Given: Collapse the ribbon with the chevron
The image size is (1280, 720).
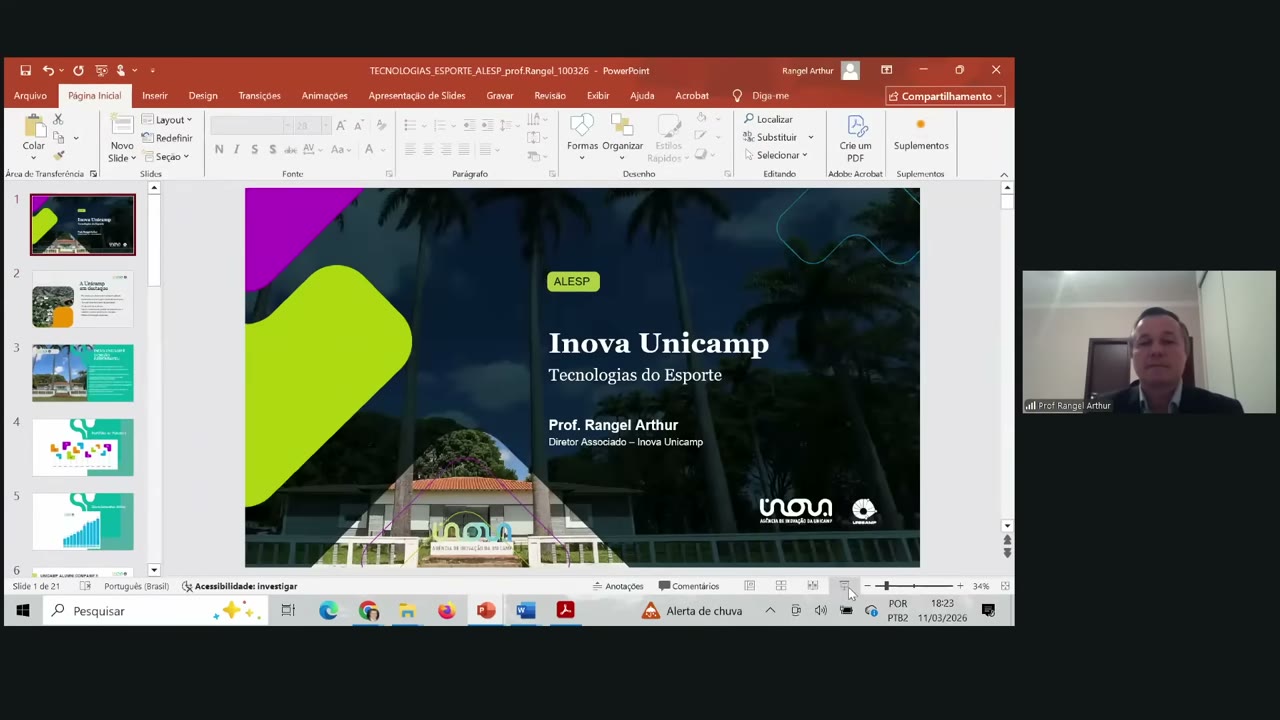Looking at the screenshot, I should coord(1004,175).
